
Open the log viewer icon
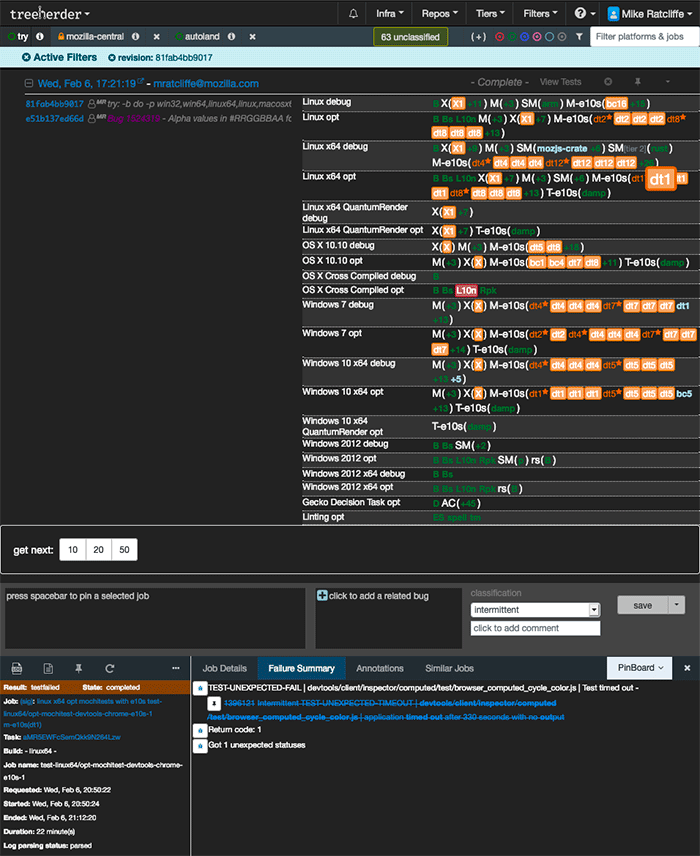[x=17, y=668]
